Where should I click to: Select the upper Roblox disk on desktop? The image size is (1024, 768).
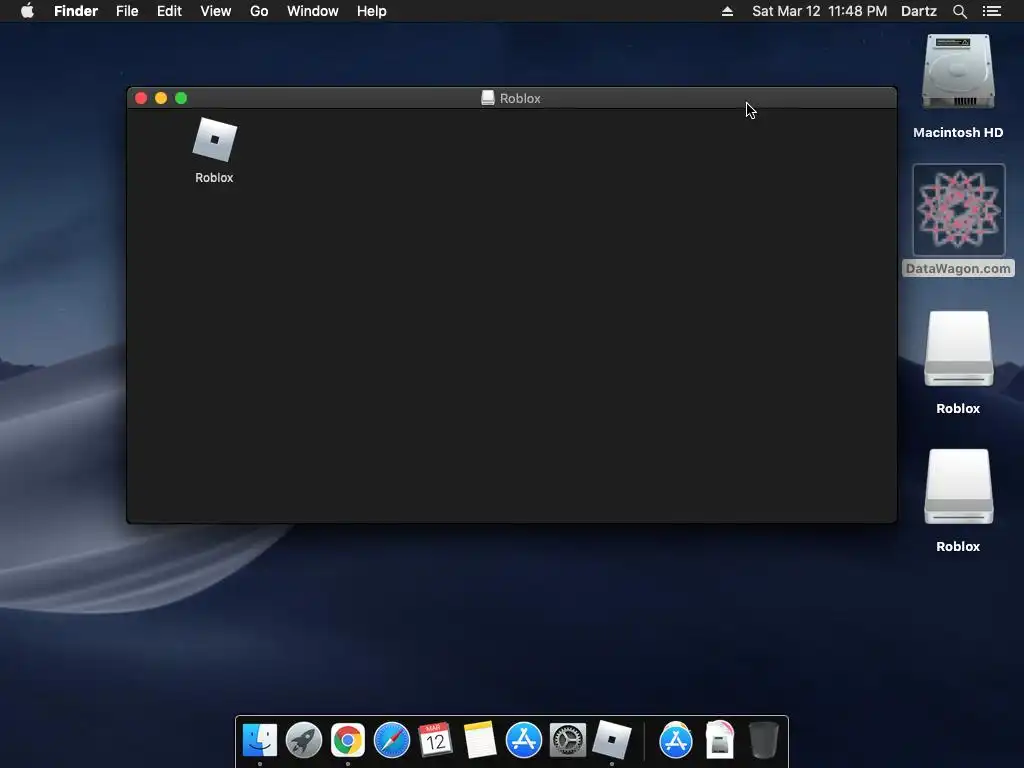pos(958,349)
